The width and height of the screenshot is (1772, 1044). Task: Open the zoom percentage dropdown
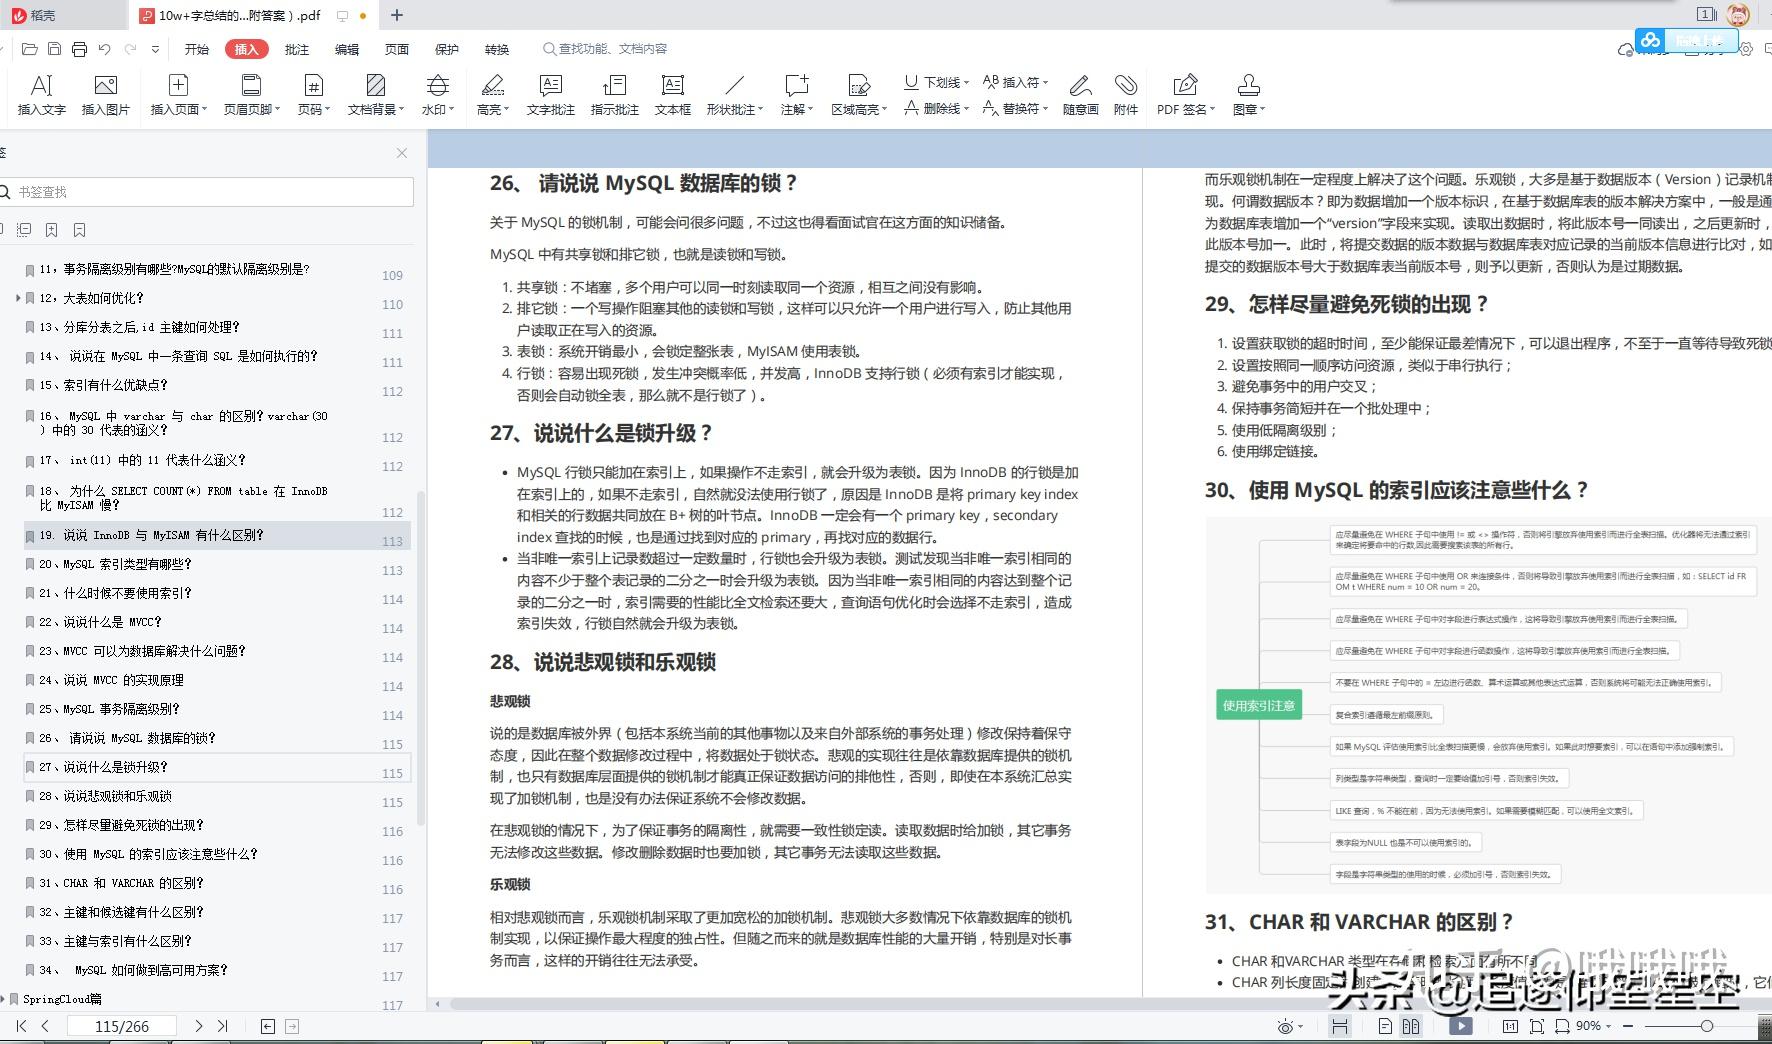point(1590,1026)
